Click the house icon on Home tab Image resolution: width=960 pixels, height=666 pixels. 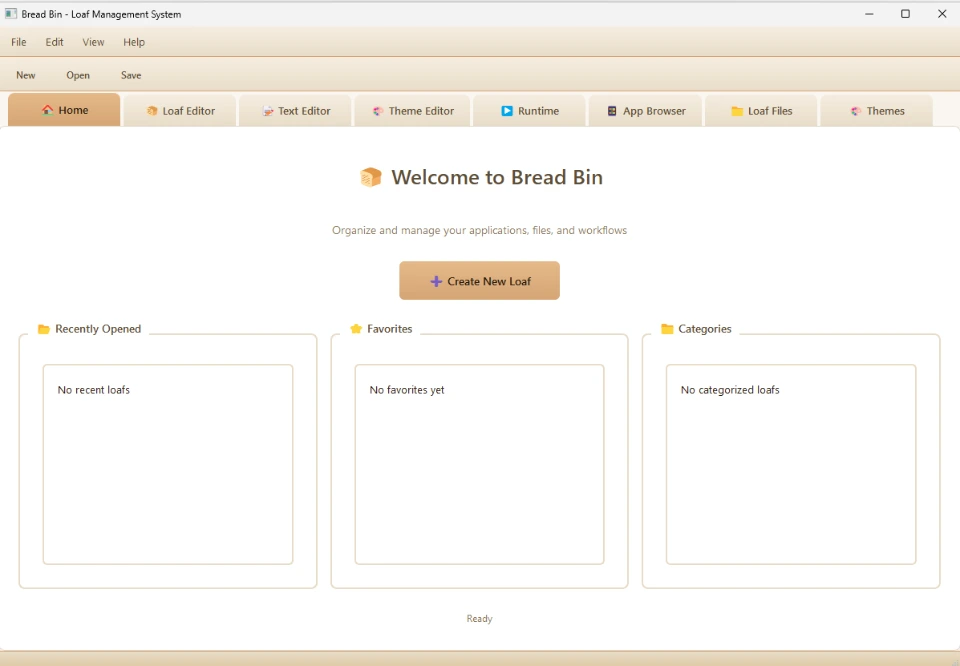pyautogui.click(x=47, y=110)
